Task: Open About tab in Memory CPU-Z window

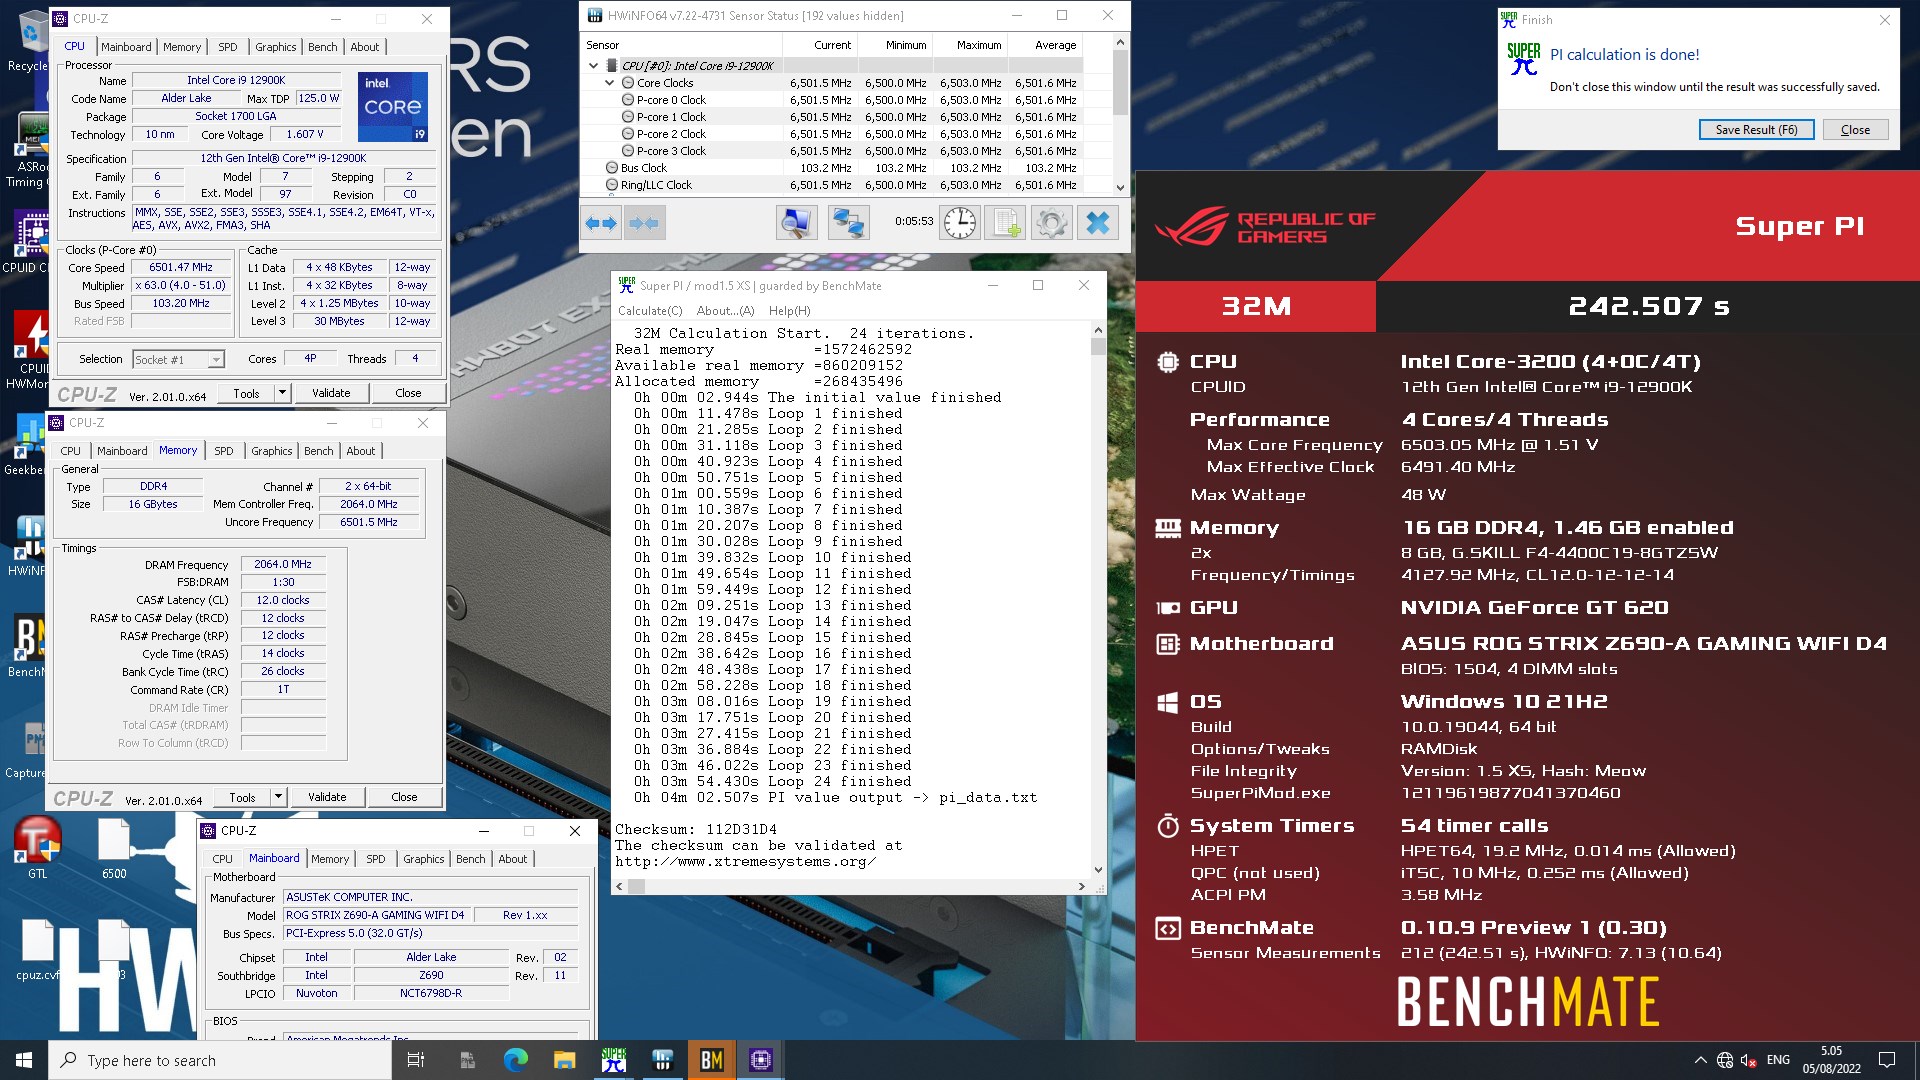Action: 361,451
